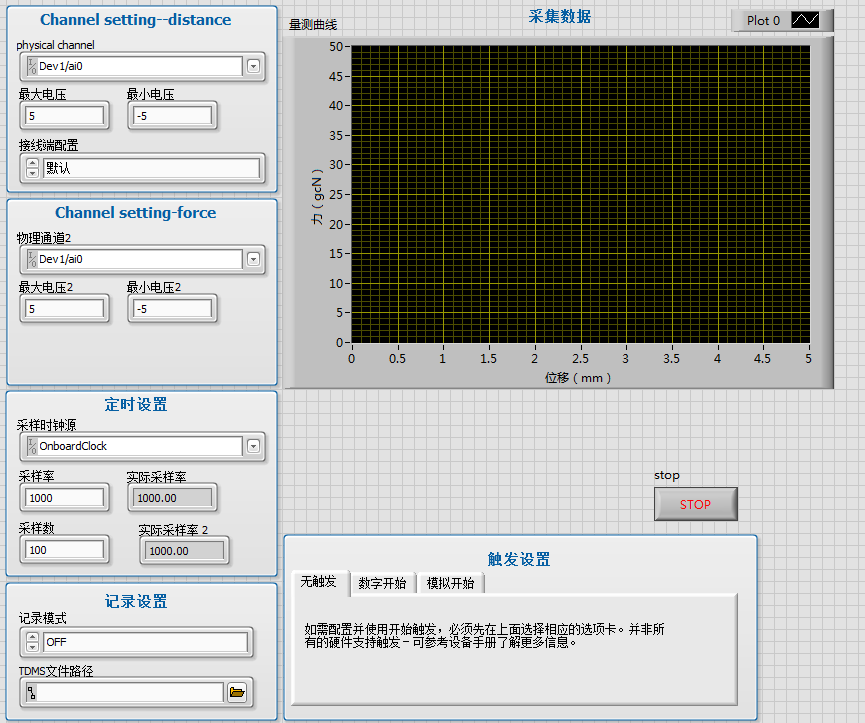The height and width of the screenshot is (723, 865).
Task: Click the 最大电压 input field
Action: point(65,116)
